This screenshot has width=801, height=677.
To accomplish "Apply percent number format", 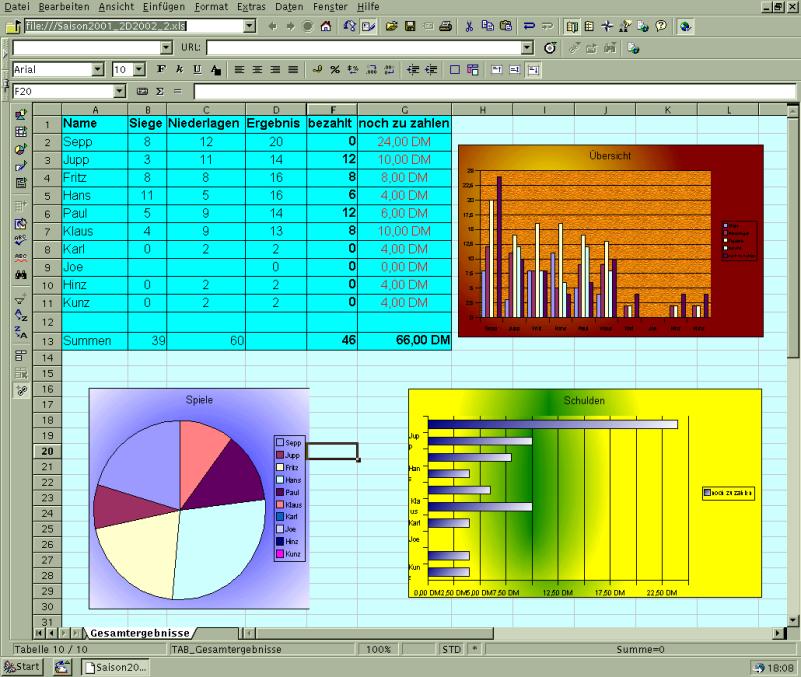I will click(335, 70).
